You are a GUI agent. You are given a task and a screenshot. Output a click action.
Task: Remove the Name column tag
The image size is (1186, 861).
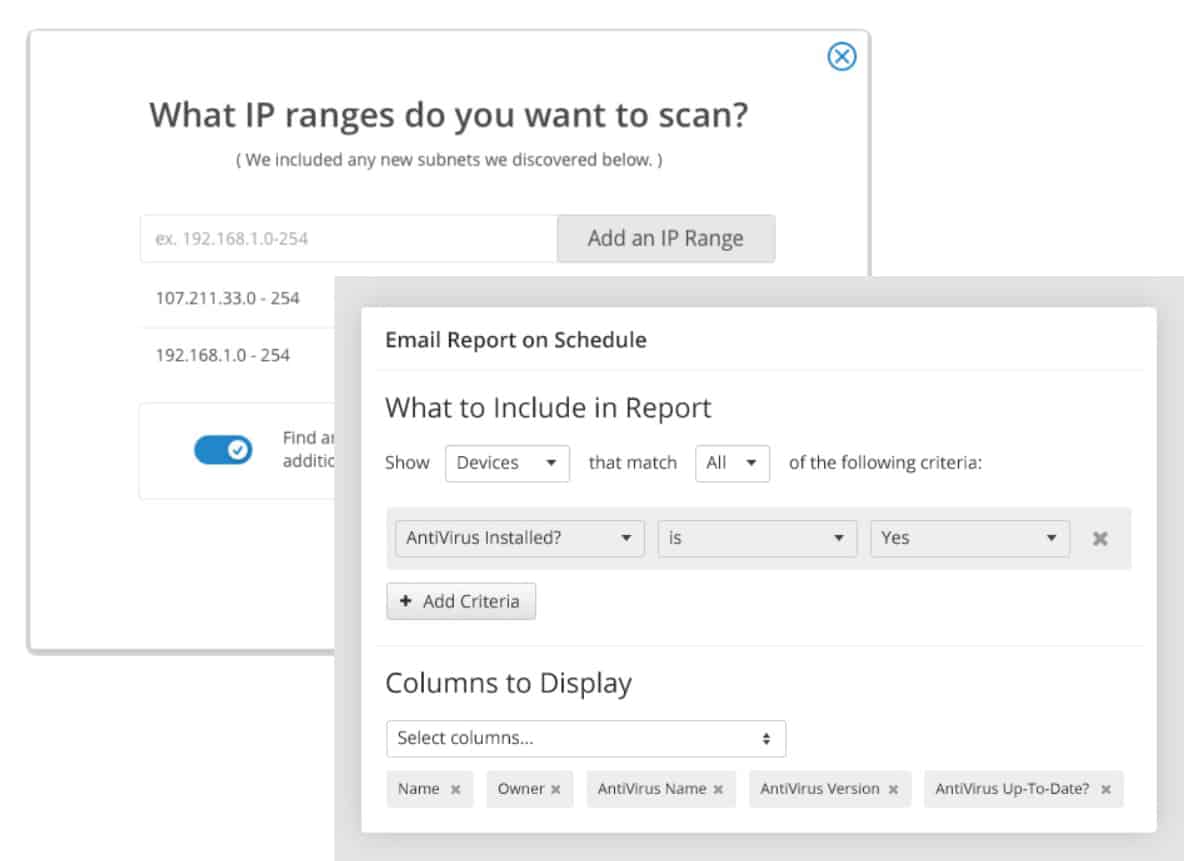coord(455,789)
